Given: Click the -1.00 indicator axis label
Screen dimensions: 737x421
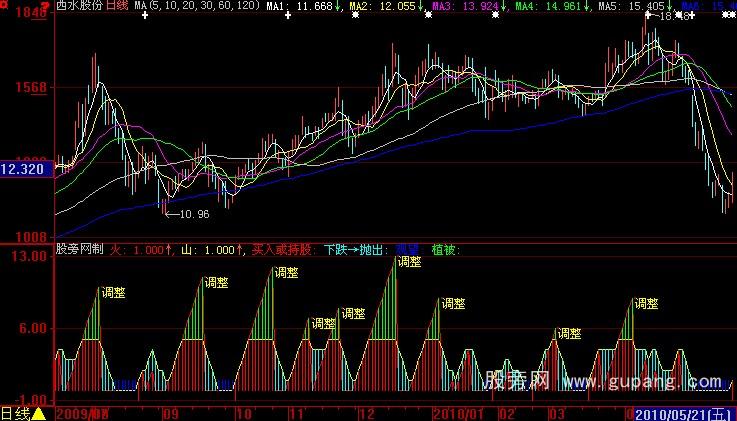Looking at the screenshot, I should point(29,399).
